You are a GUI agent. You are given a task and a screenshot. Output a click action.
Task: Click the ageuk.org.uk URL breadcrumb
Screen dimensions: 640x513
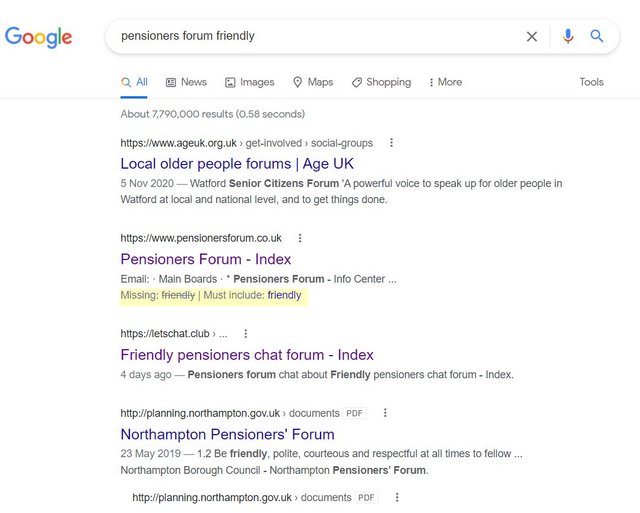tap(247, 143)
